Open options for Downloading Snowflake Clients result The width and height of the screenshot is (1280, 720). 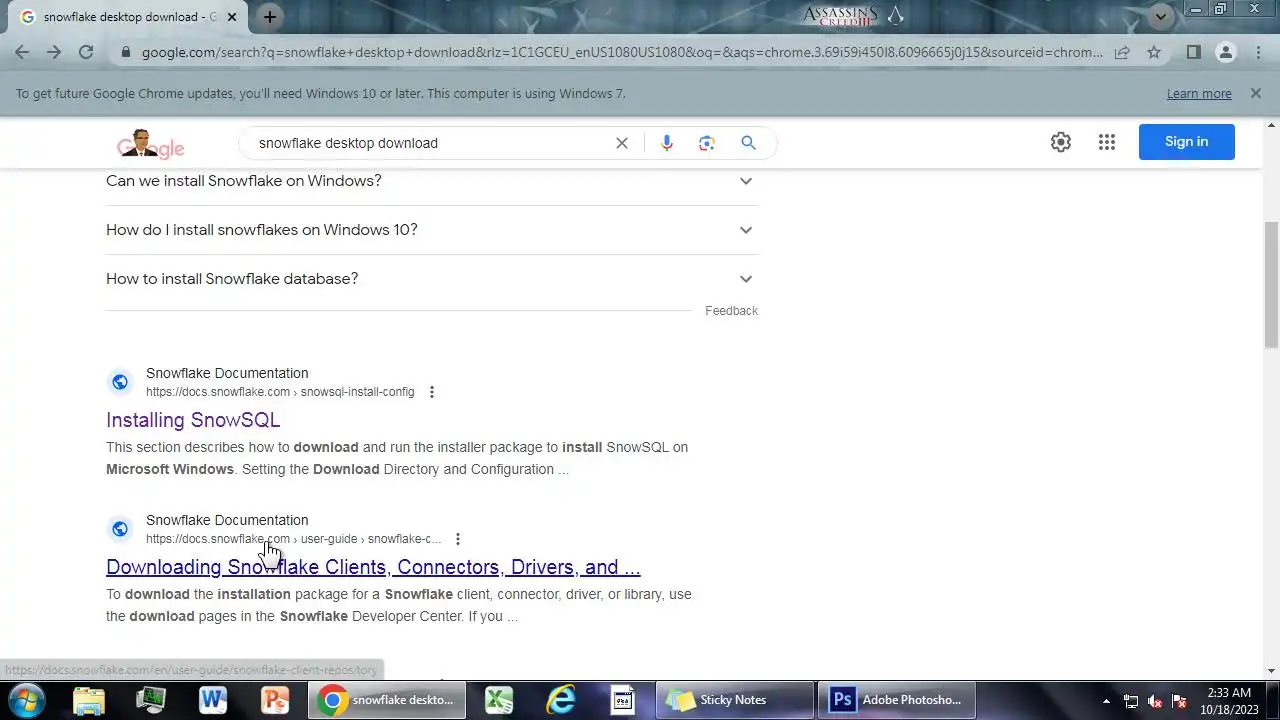[x=458, y=539]
